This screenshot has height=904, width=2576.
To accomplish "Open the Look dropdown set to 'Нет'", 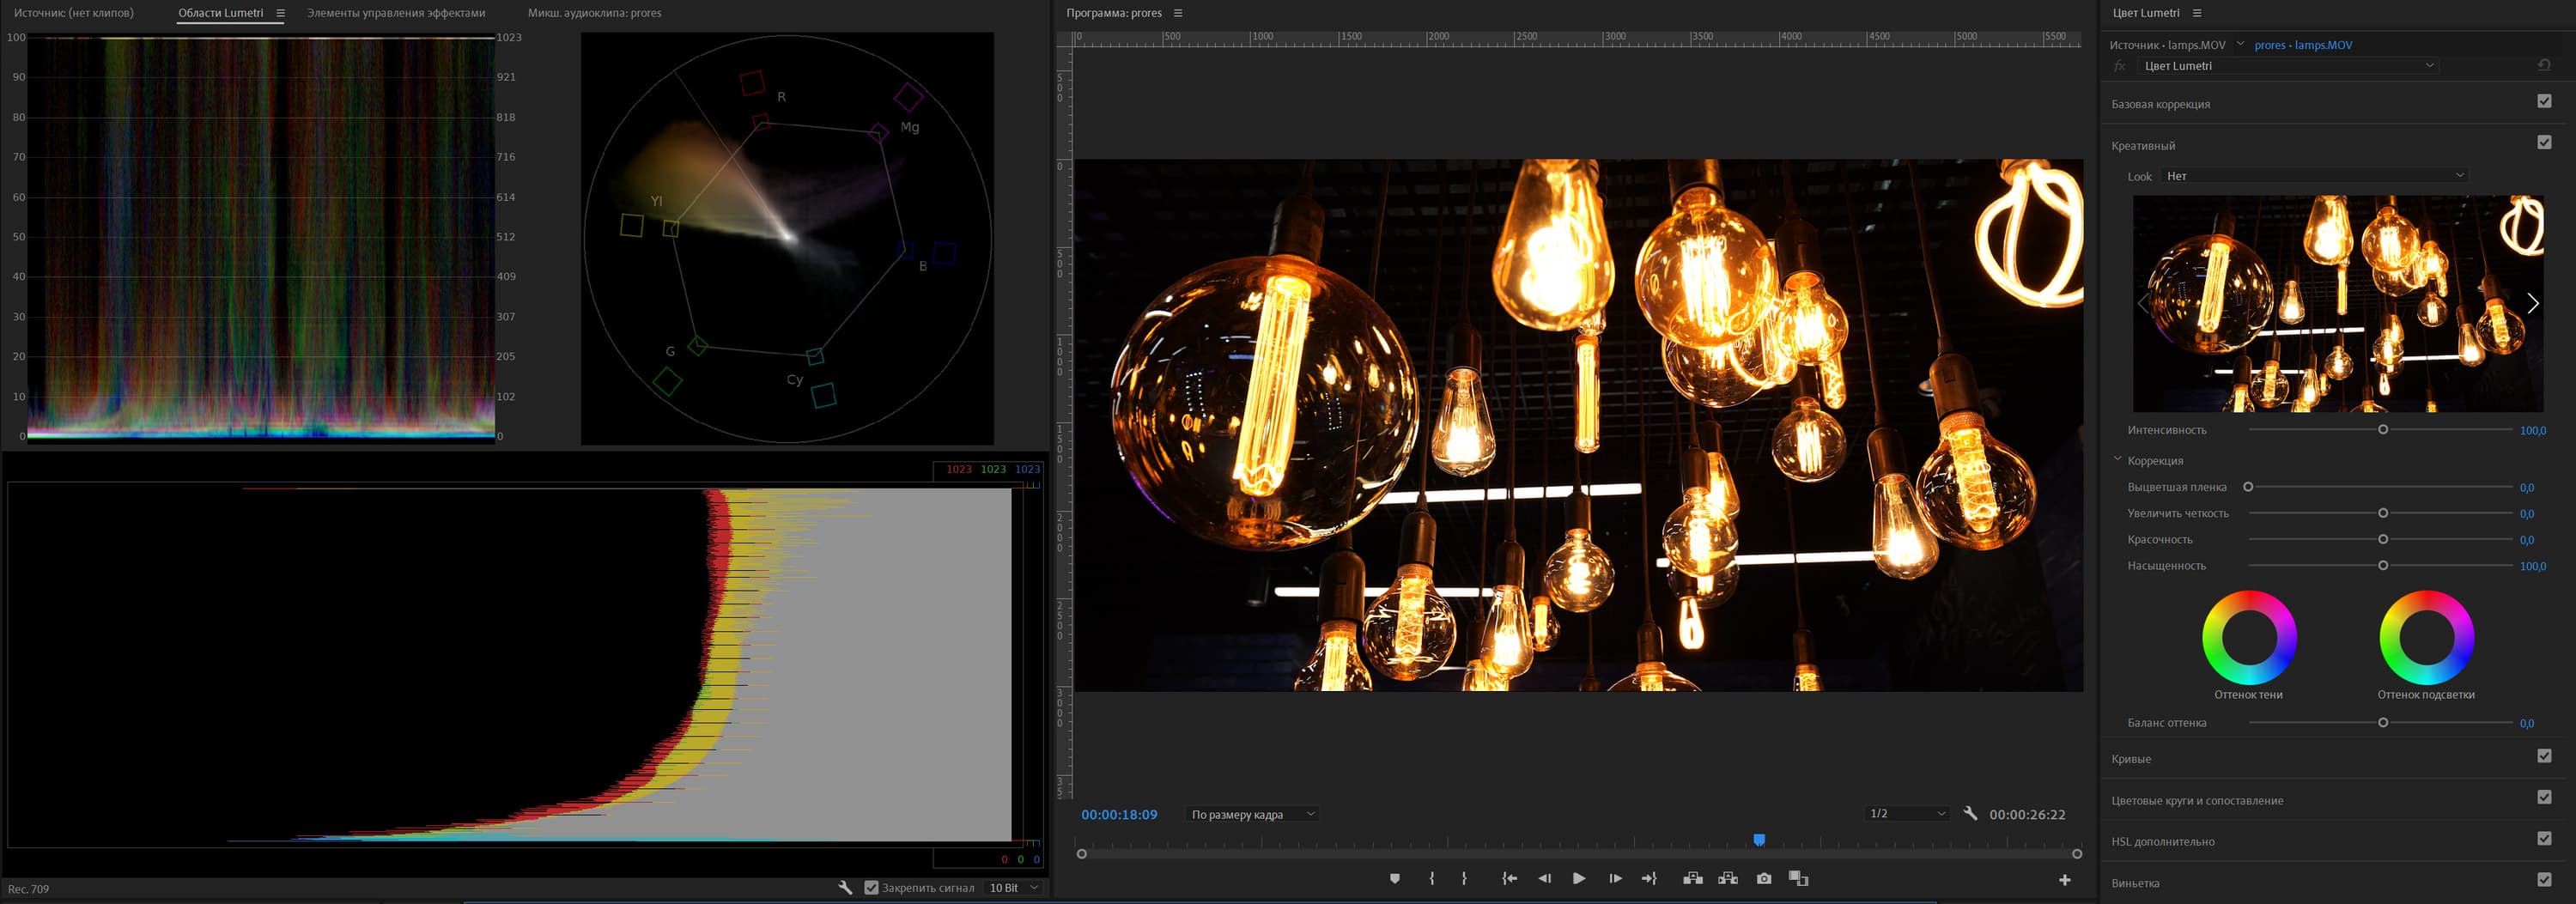I will (2314, 176).
